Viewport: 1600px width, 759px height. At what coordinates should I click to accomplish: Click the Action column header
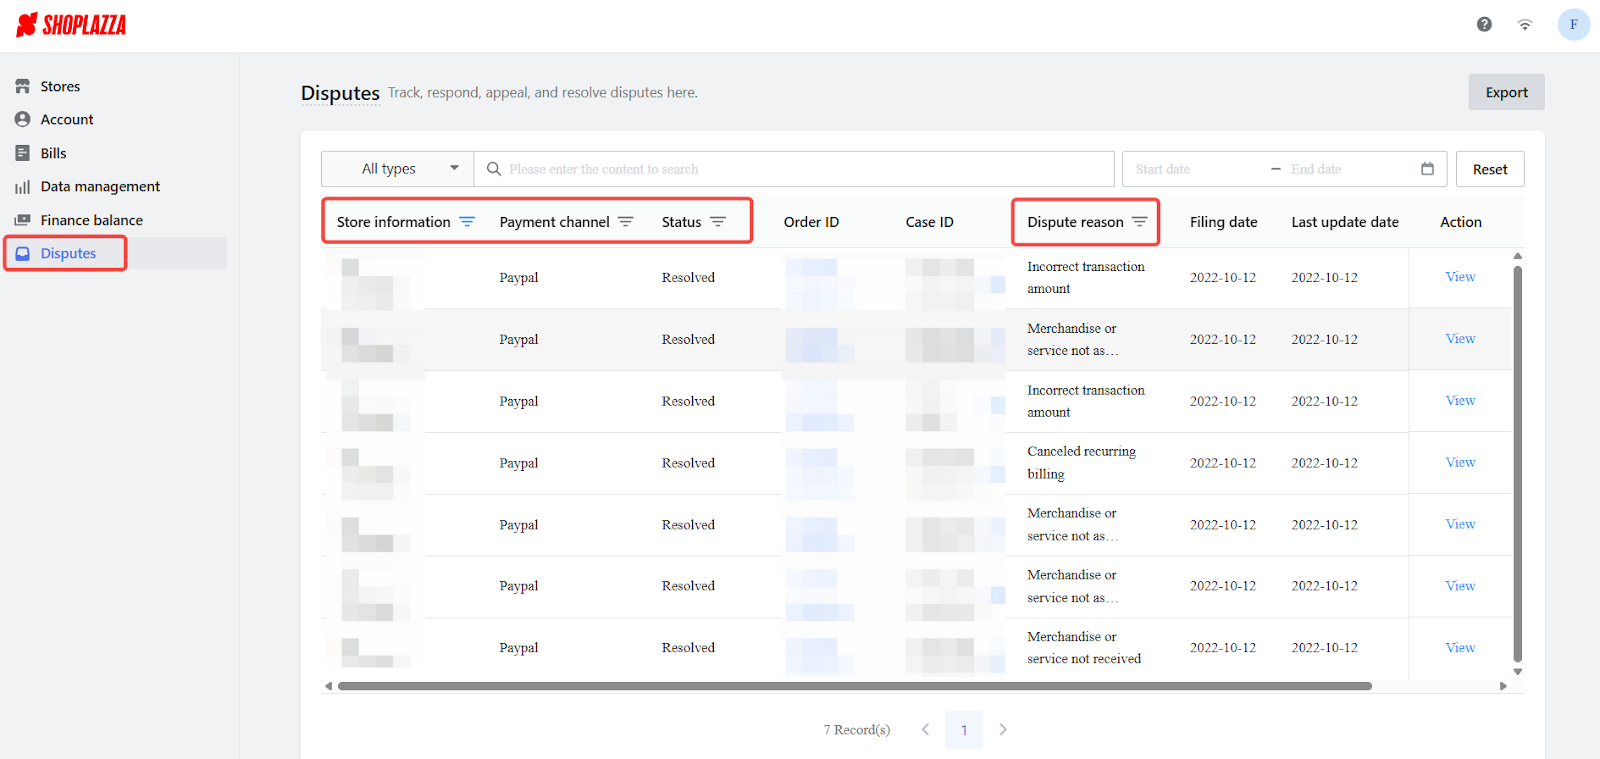(1461, 222)
